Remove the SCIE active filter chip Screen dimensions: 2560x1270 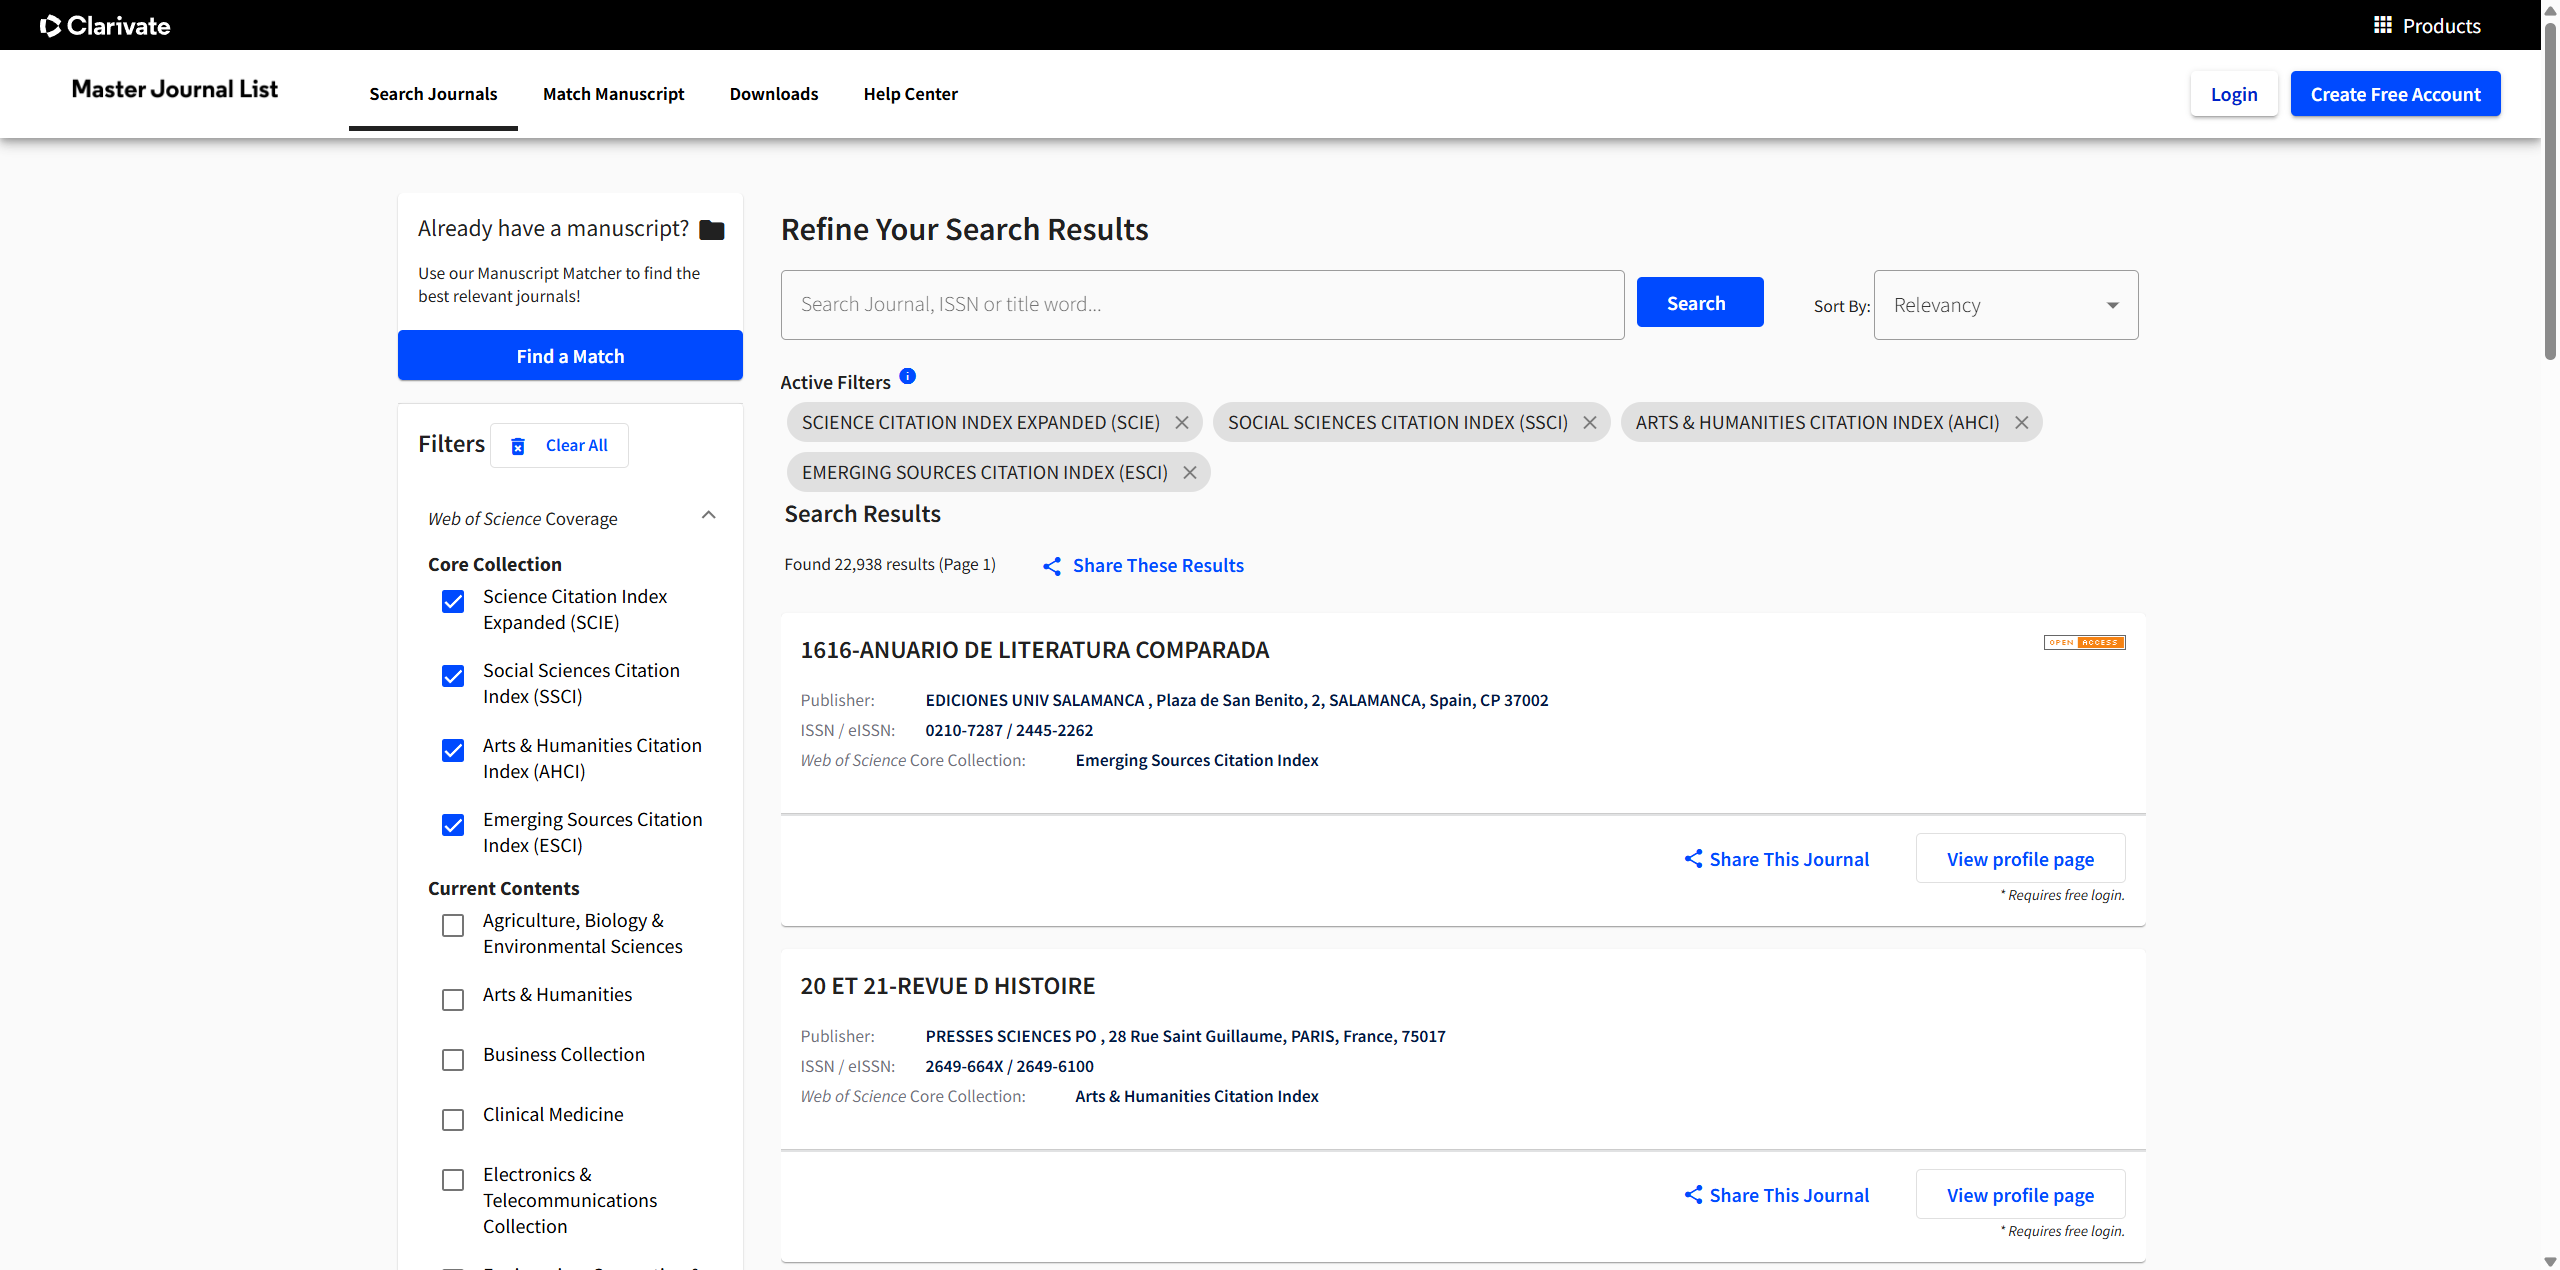click(x=1182, y=423)
